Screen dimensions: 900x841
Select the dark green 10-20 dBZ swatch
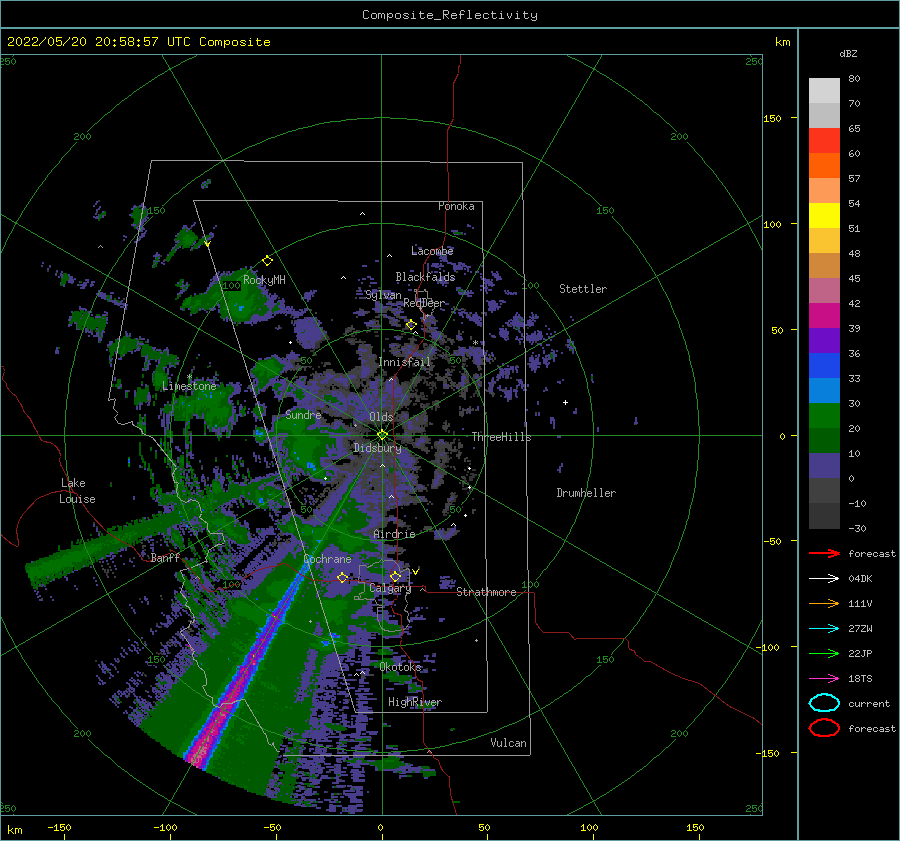[x=824, y=441]
